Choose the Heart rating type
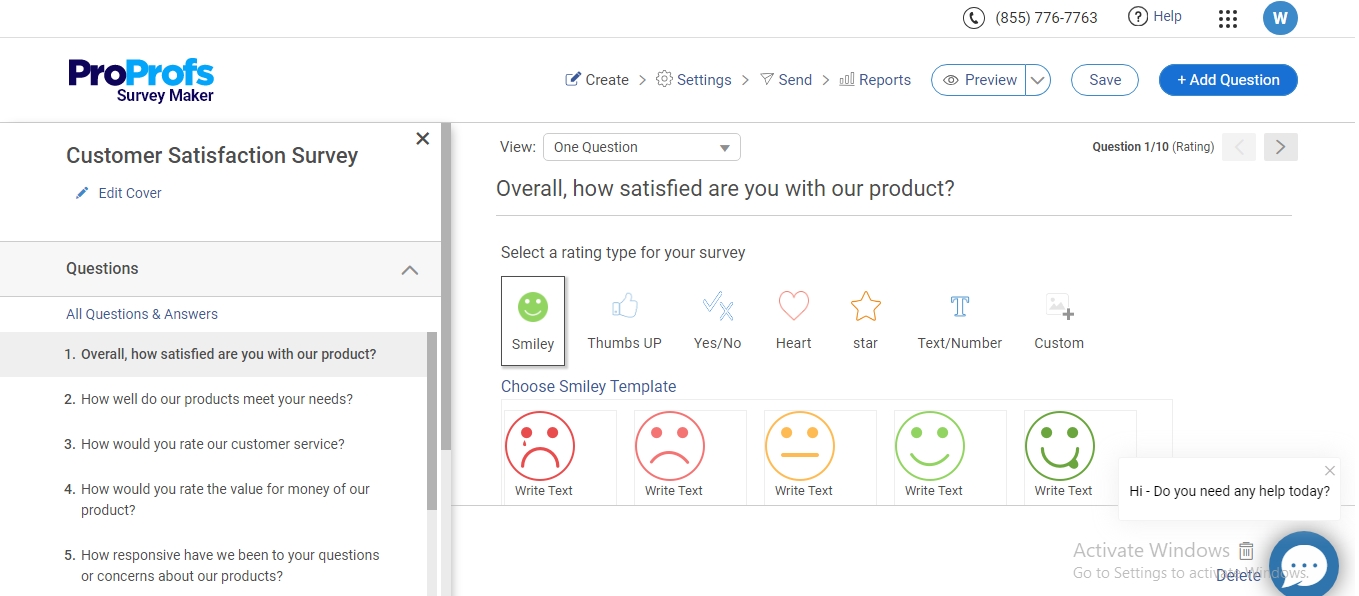 (x=793, y=318)
